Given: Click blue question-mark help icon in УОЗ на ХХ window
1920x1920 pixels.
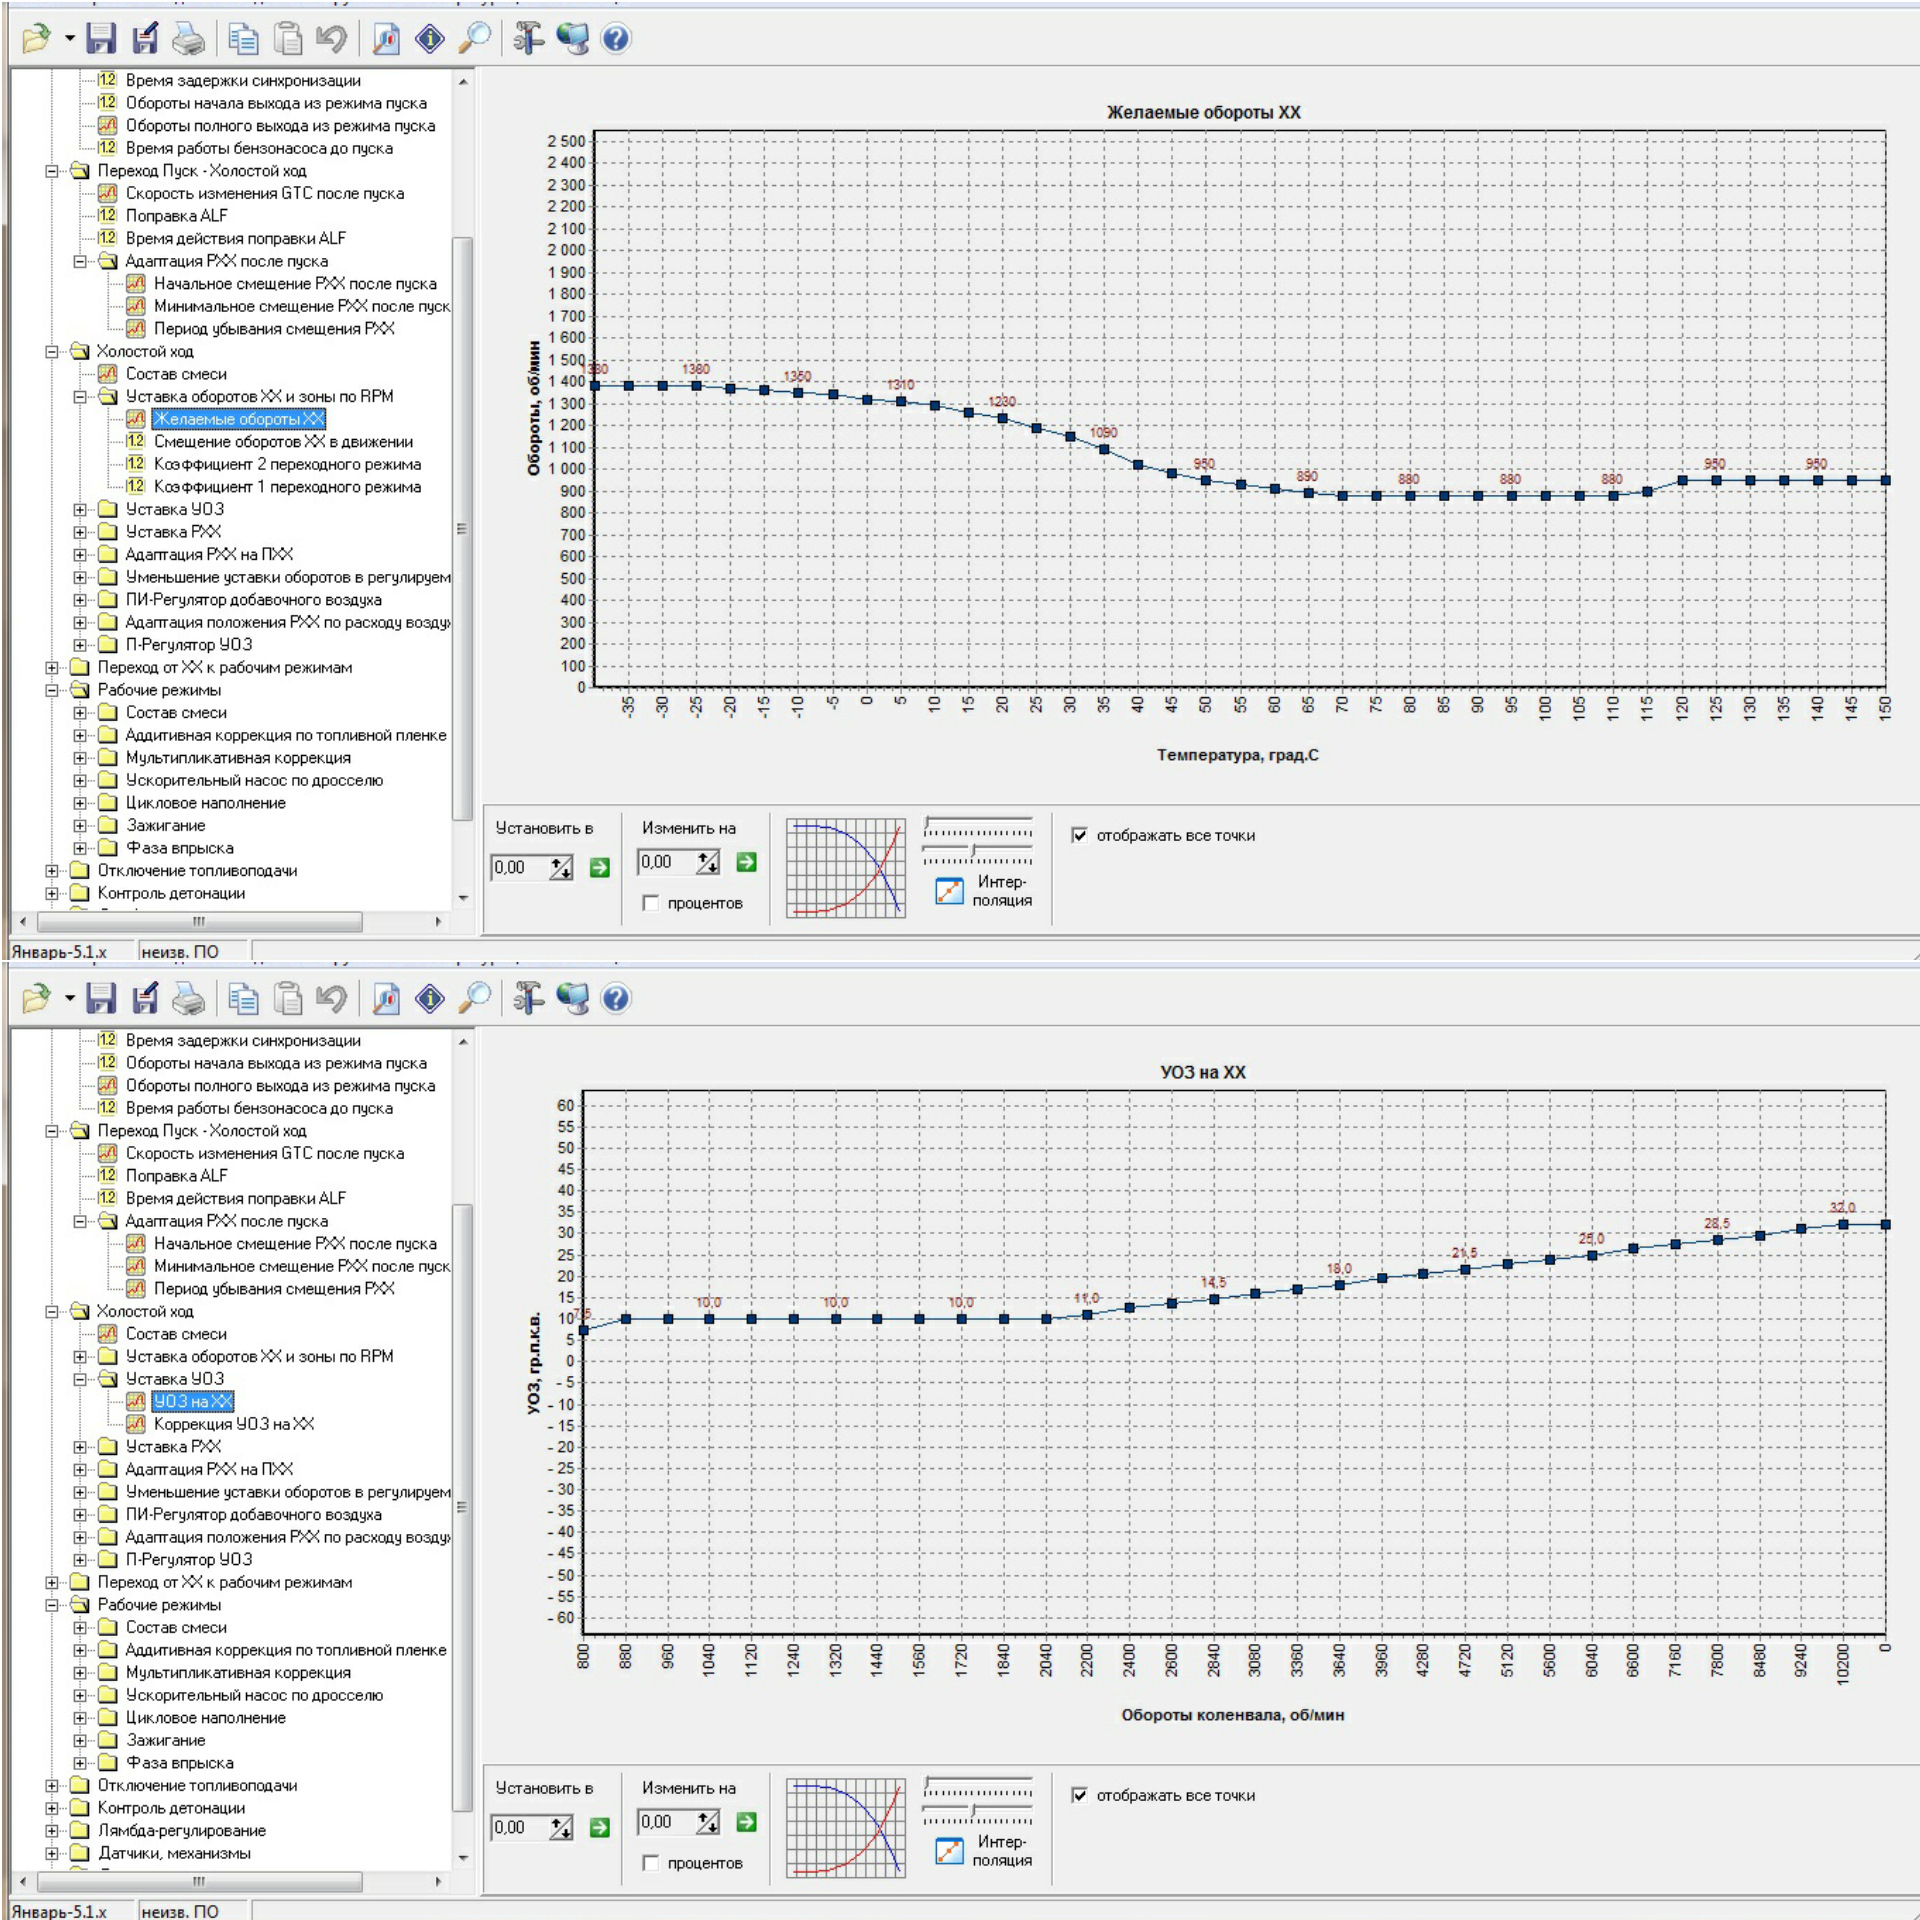Looking at the screenshot, I should pos(616,999).
